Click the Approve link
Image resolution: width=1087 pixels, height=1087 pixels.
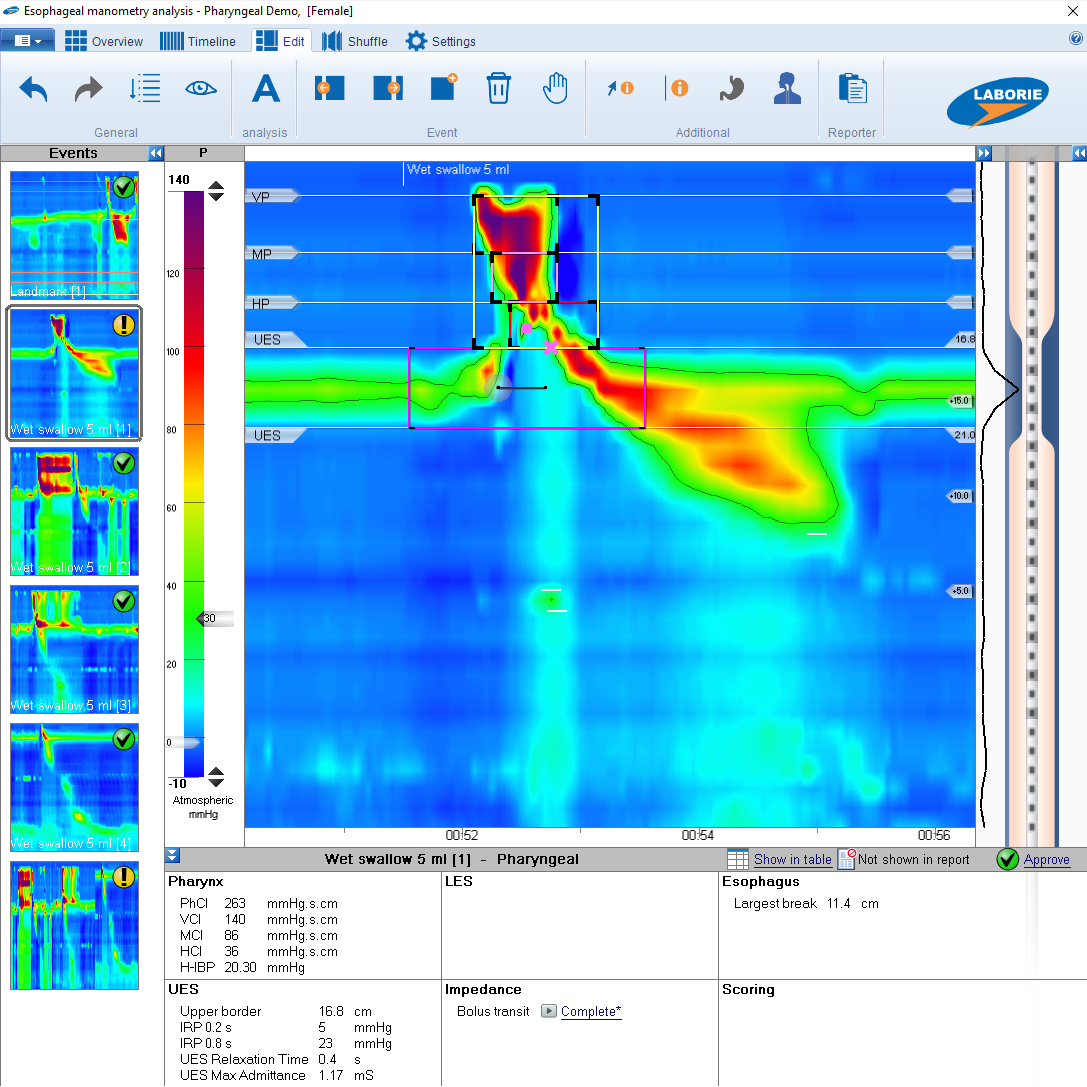pos(1046,860)
